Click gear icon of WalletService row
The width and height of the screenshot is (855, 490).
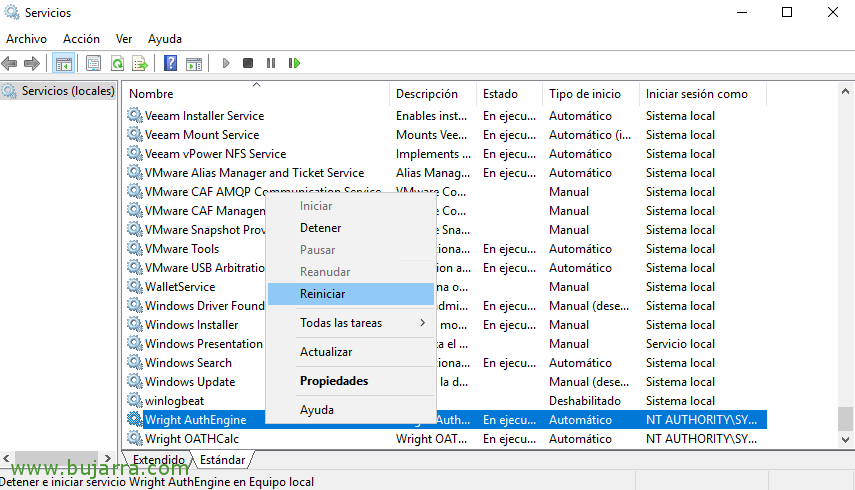click(x=135, y=286)
